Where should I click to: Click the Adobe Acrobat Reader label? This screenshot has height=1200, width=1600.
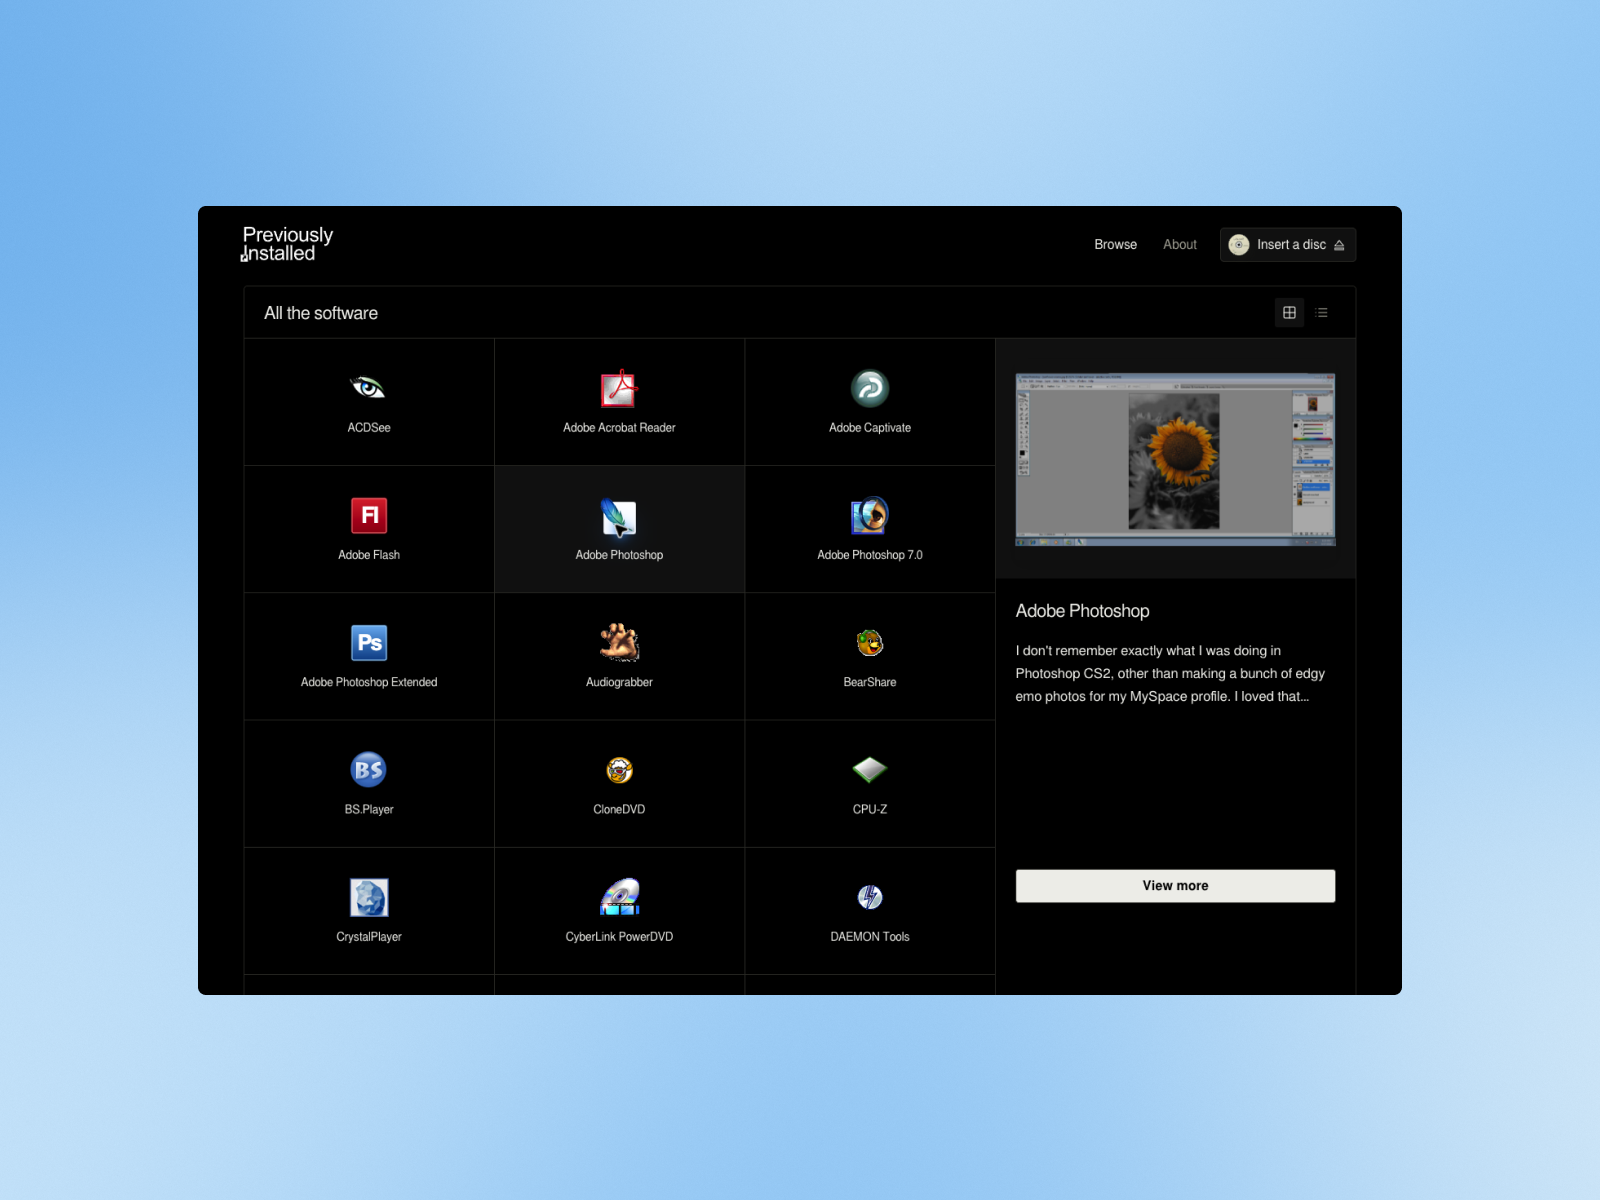619,428
